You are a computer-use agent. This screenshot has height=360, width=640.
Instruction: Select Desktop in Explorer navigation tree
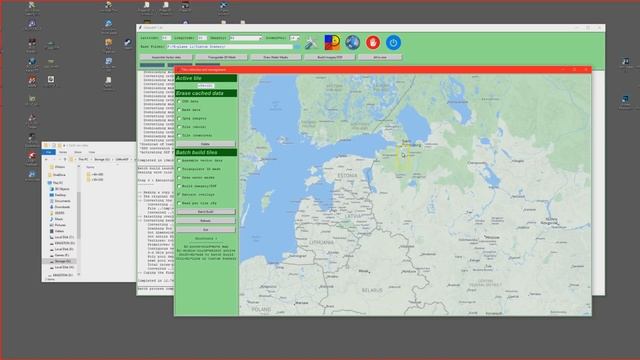(60, 195)
